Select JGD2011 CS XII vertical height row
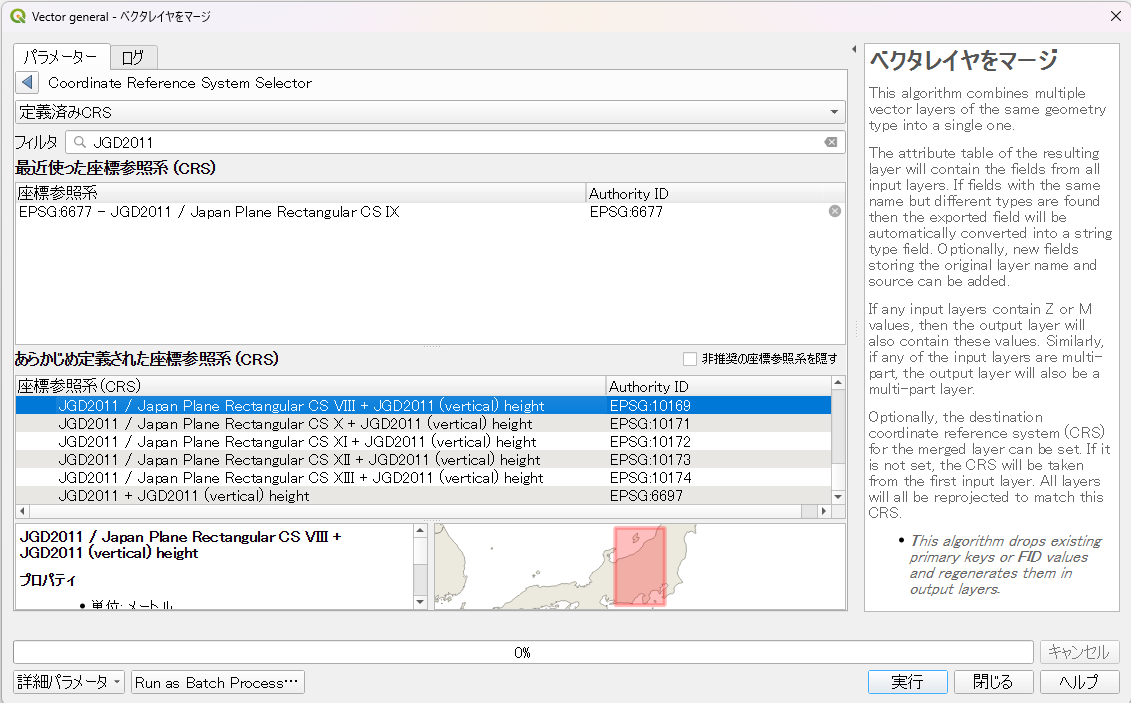1131x703 pixels. 423,459
